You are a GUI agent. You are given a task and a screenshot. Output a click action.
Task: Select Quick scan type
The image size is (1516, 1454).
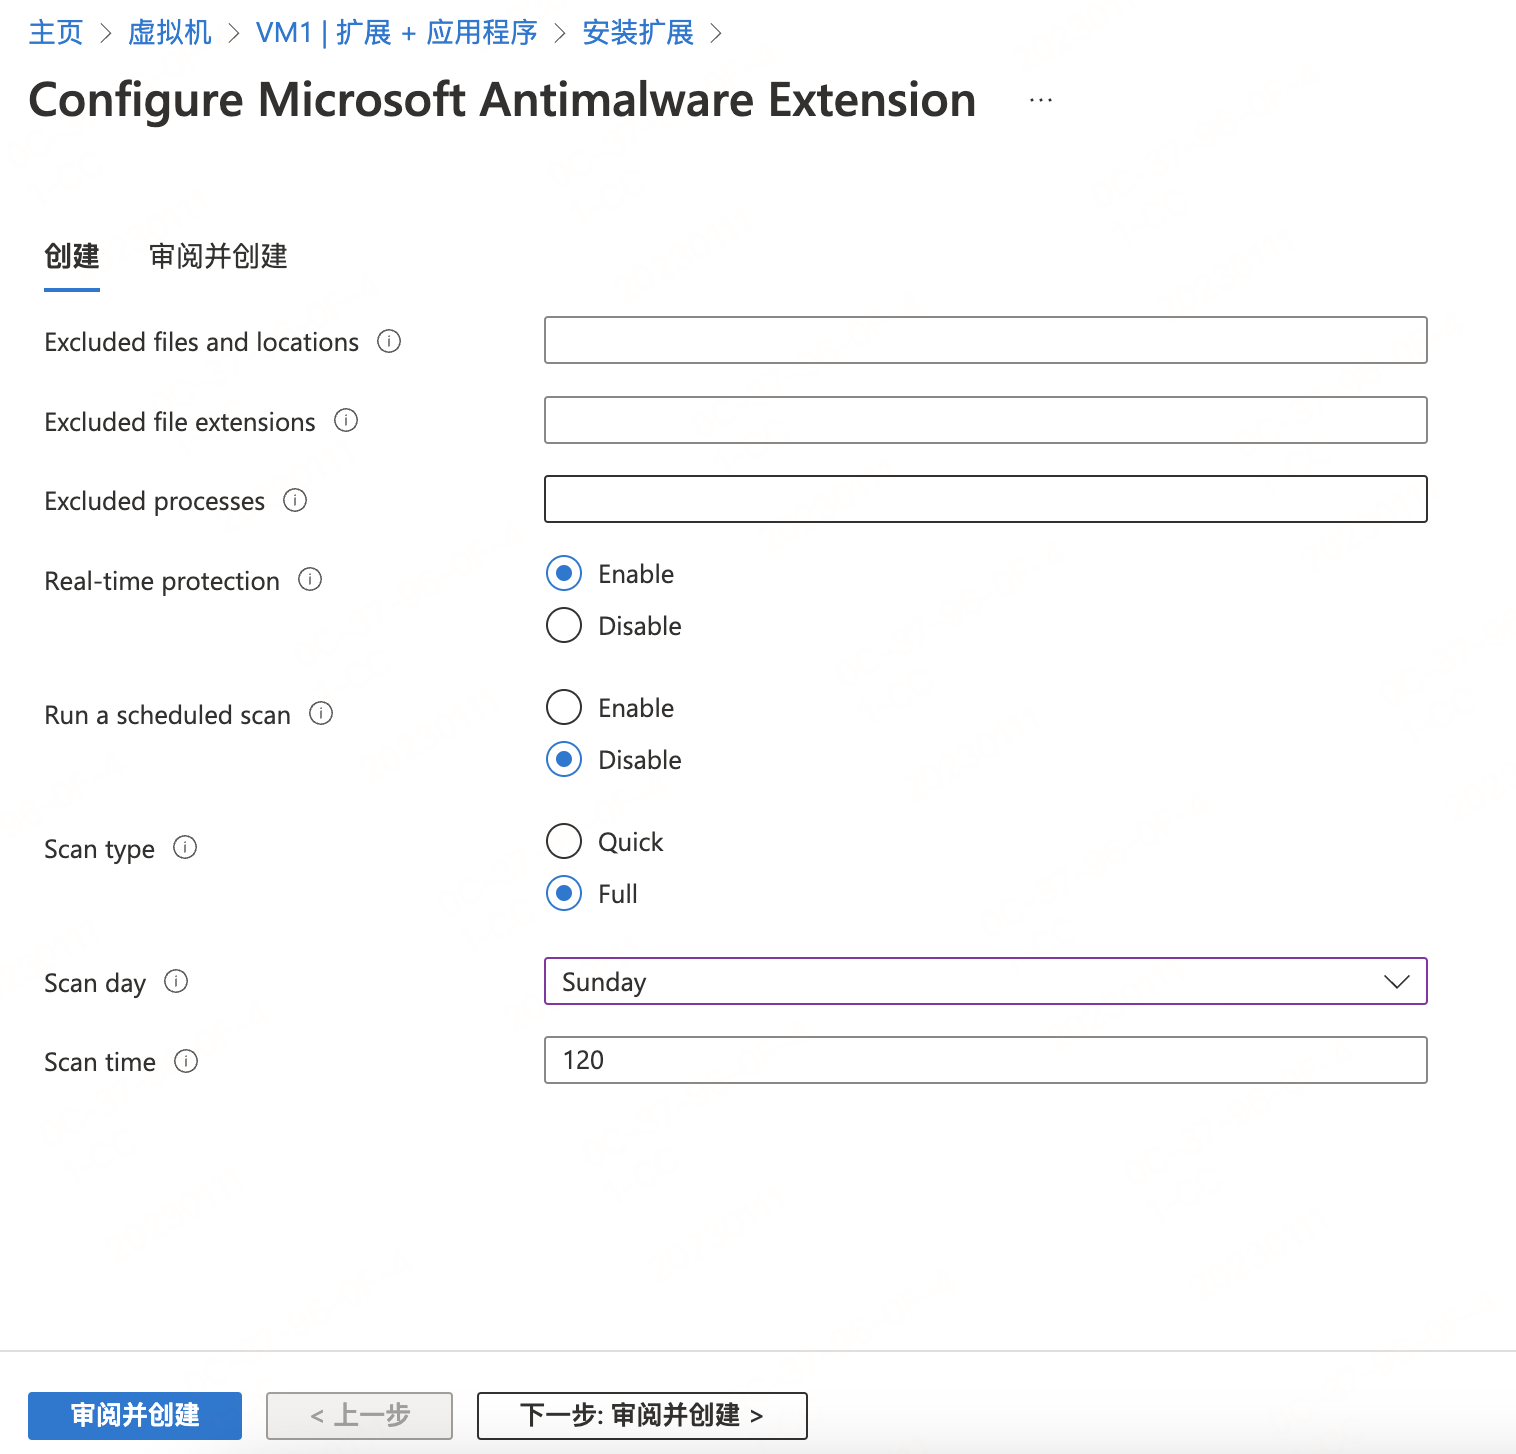(x=564, y=841)
